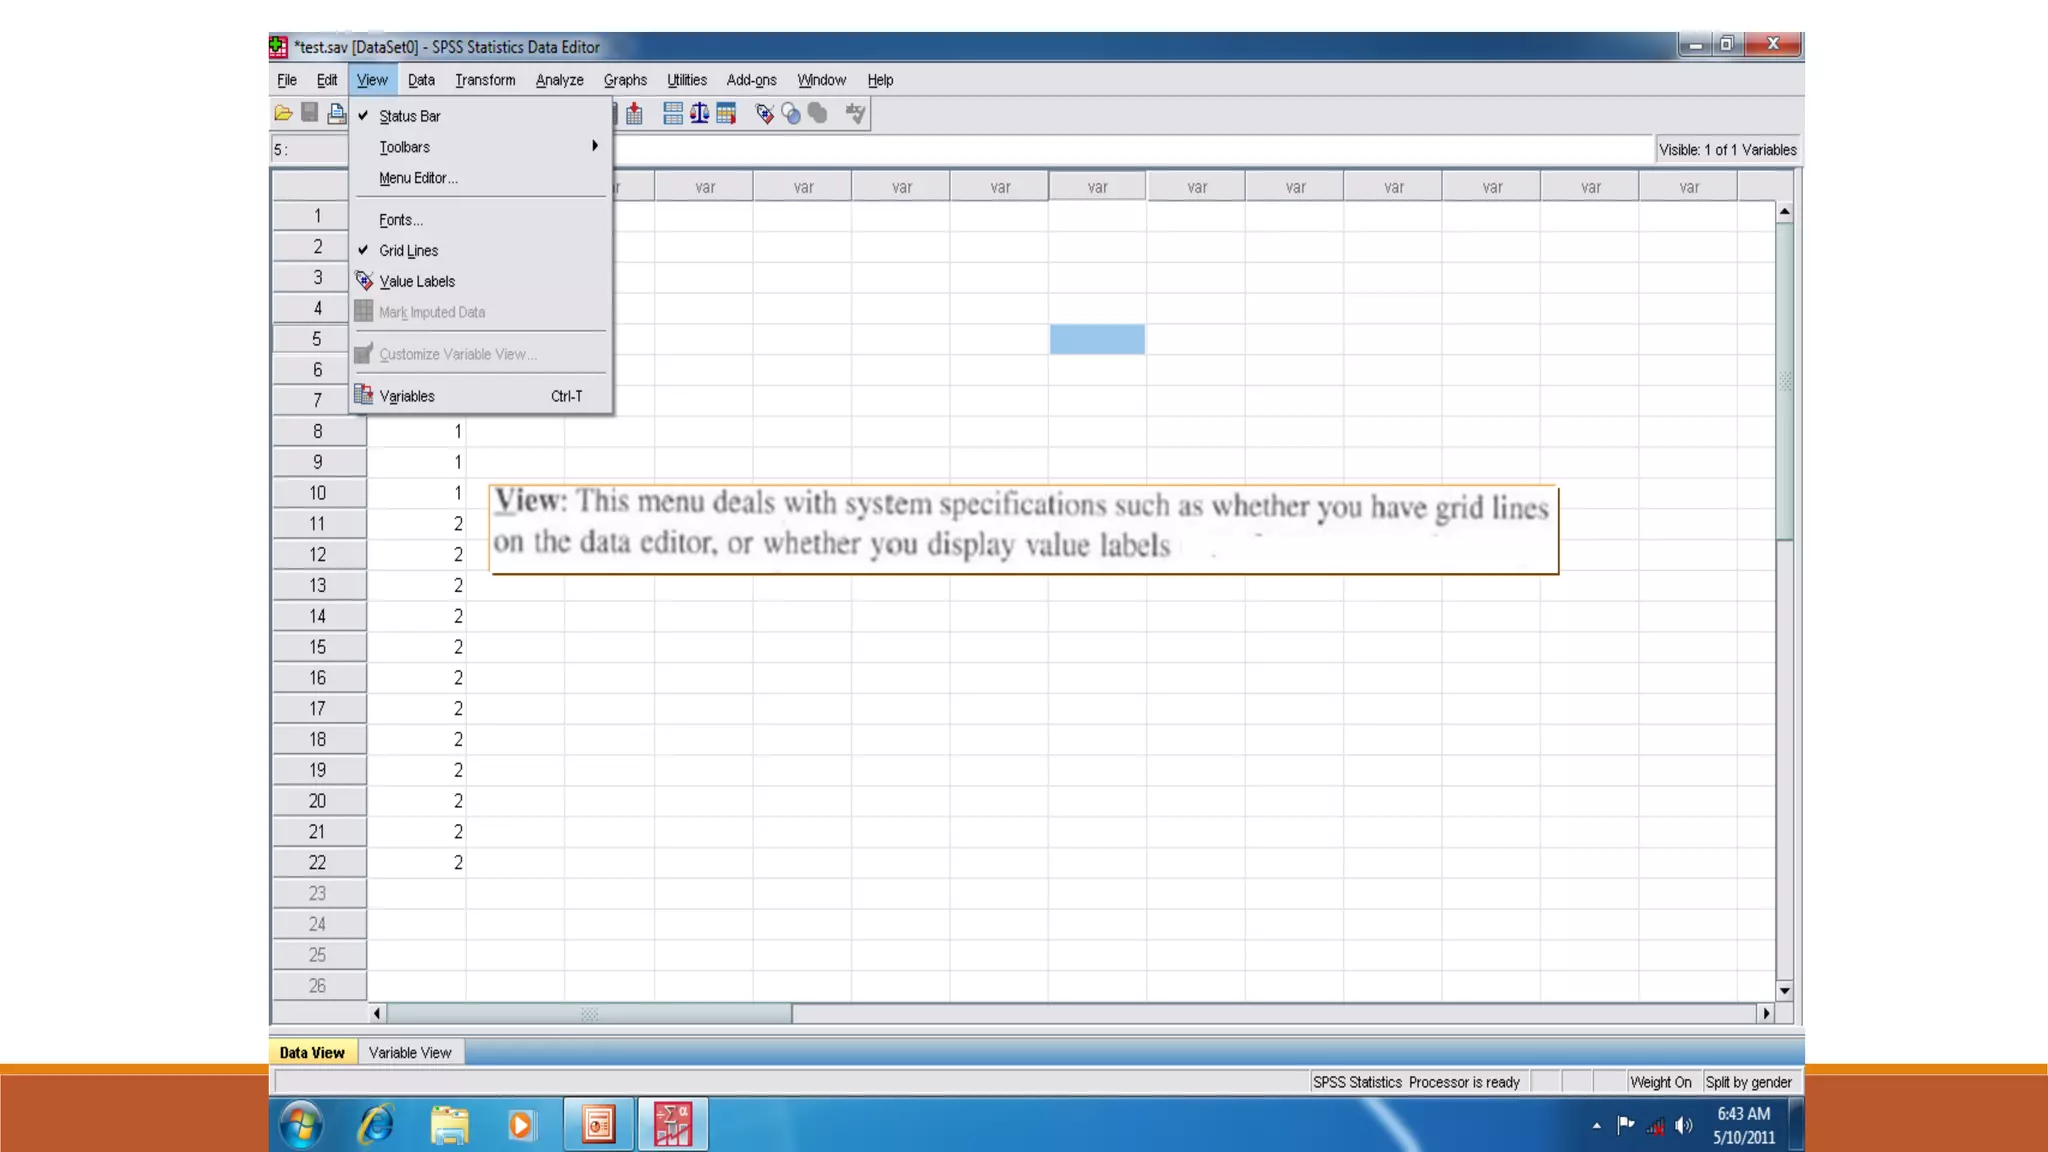Toggle Value Labels in View menu
This screenshot has width=2048, height=1152.
416,282
